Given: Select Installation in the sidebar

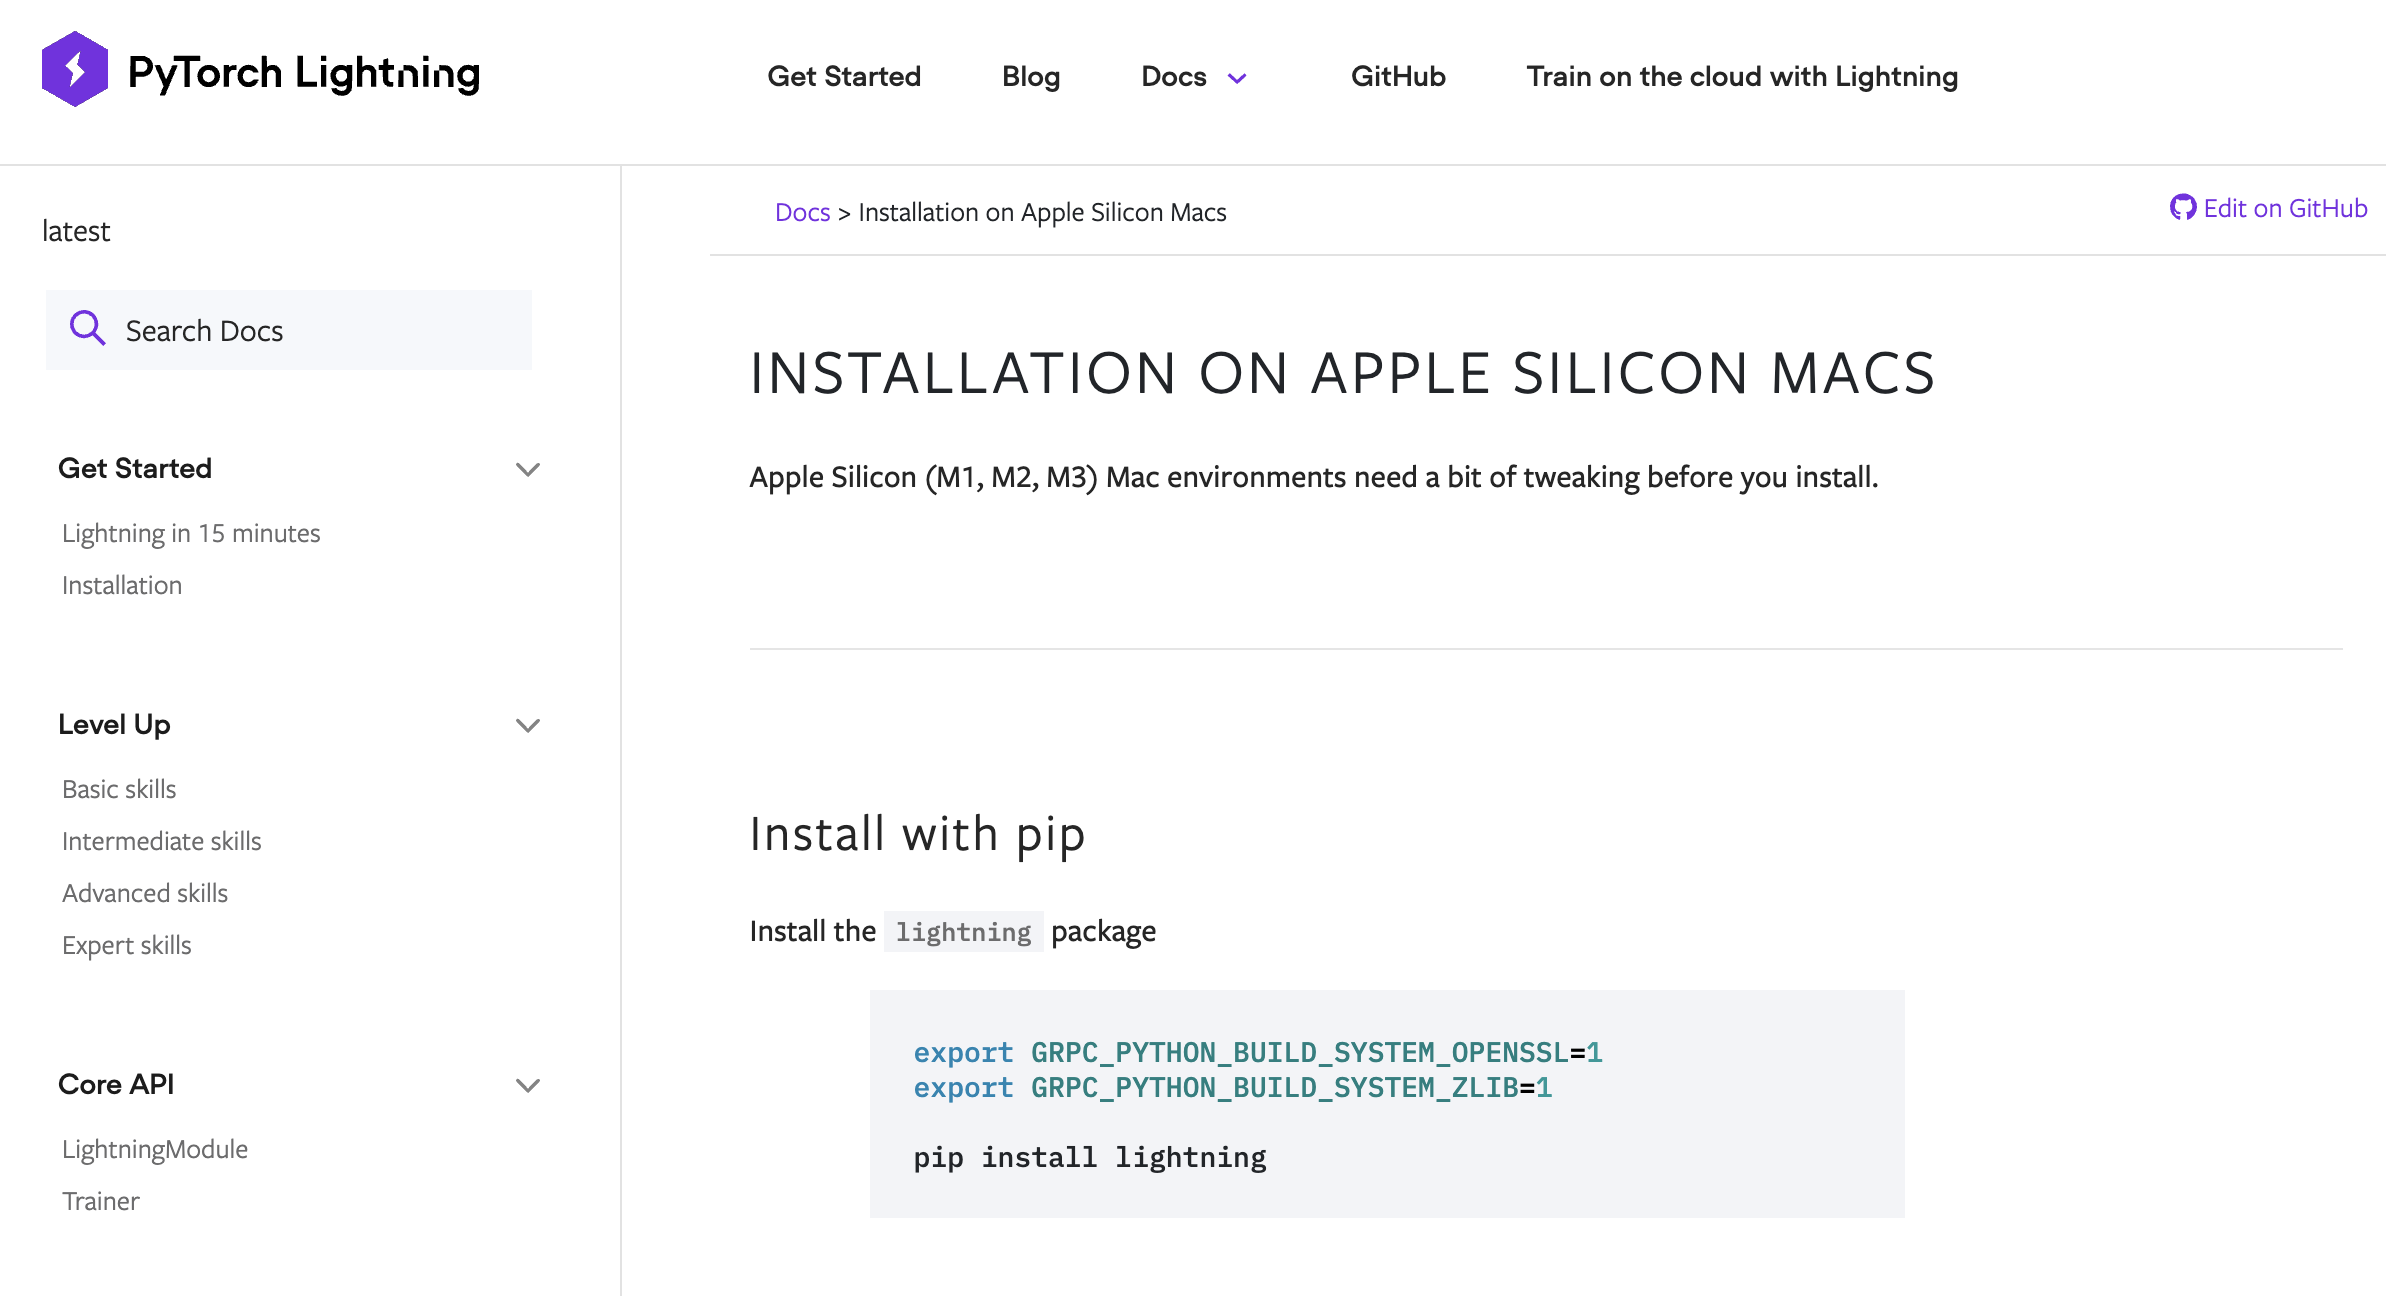Looking at the screenshot, I should coord(122,585).
